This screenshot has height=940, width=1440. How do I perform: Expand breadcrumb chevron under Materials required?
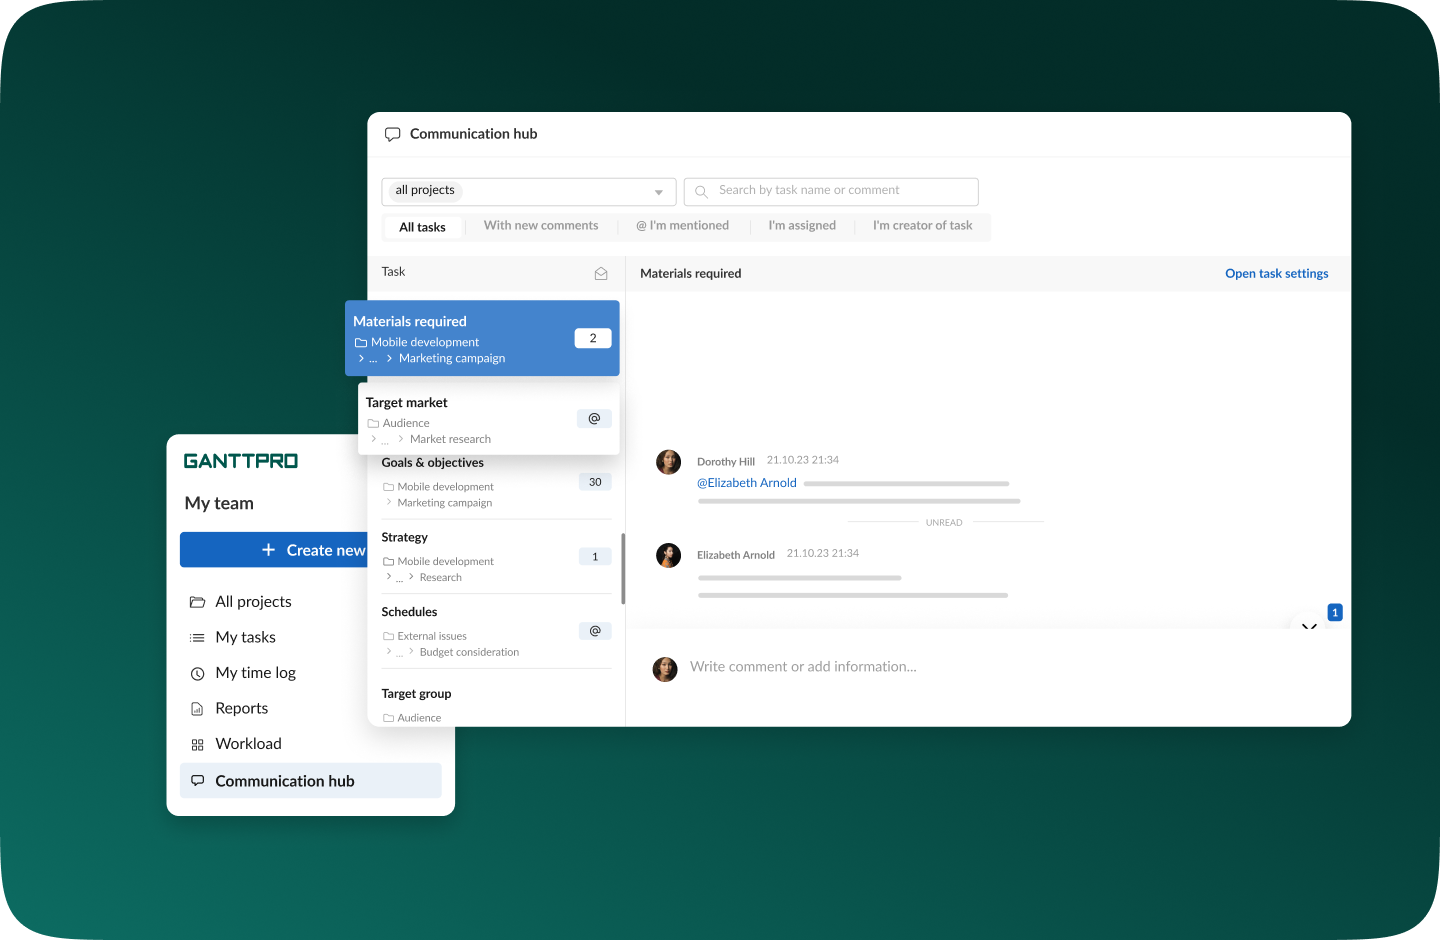(x=361, y=358)
